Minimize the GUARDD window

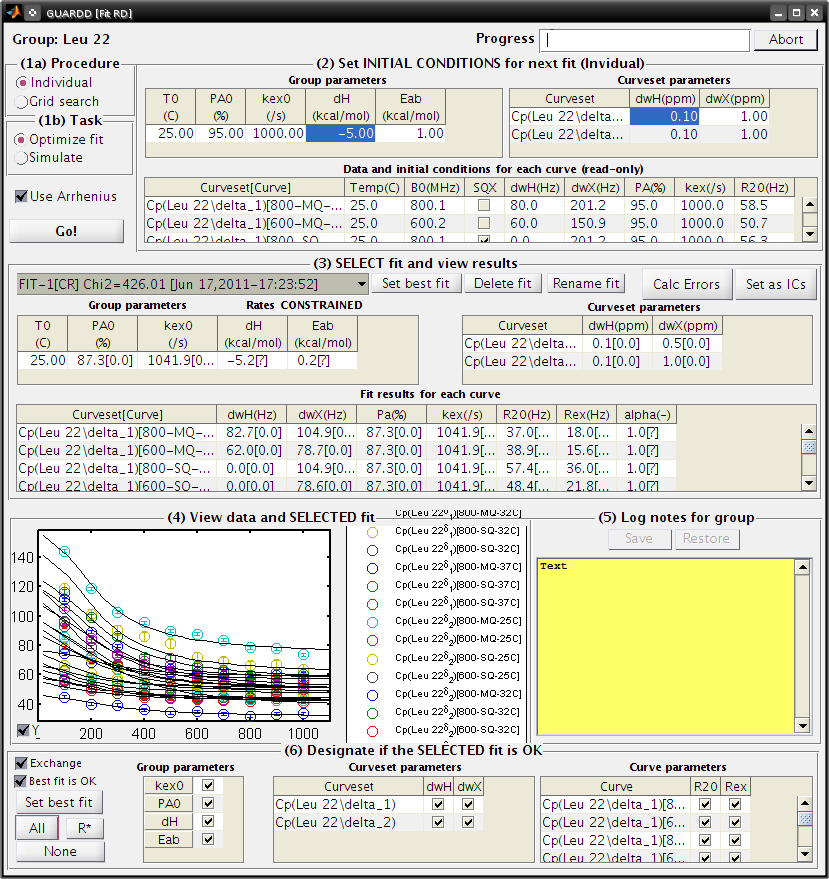click(778, 12)
